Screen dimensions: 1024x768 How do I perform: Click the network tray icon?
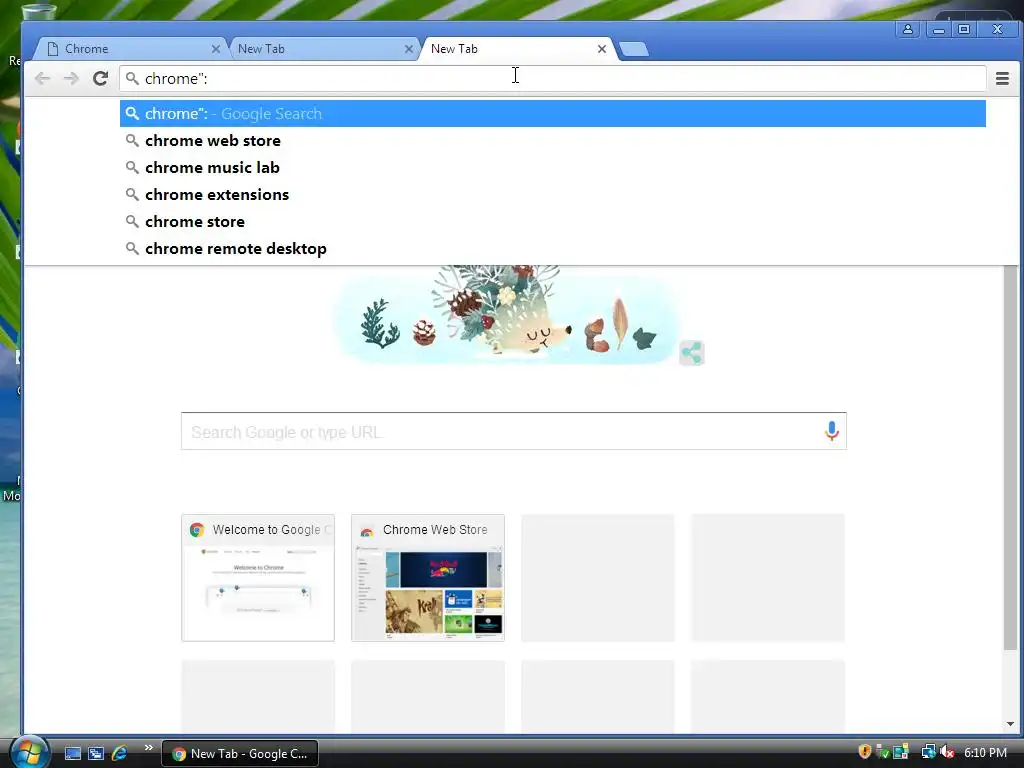pyautogui.click(x=927, y=752)
